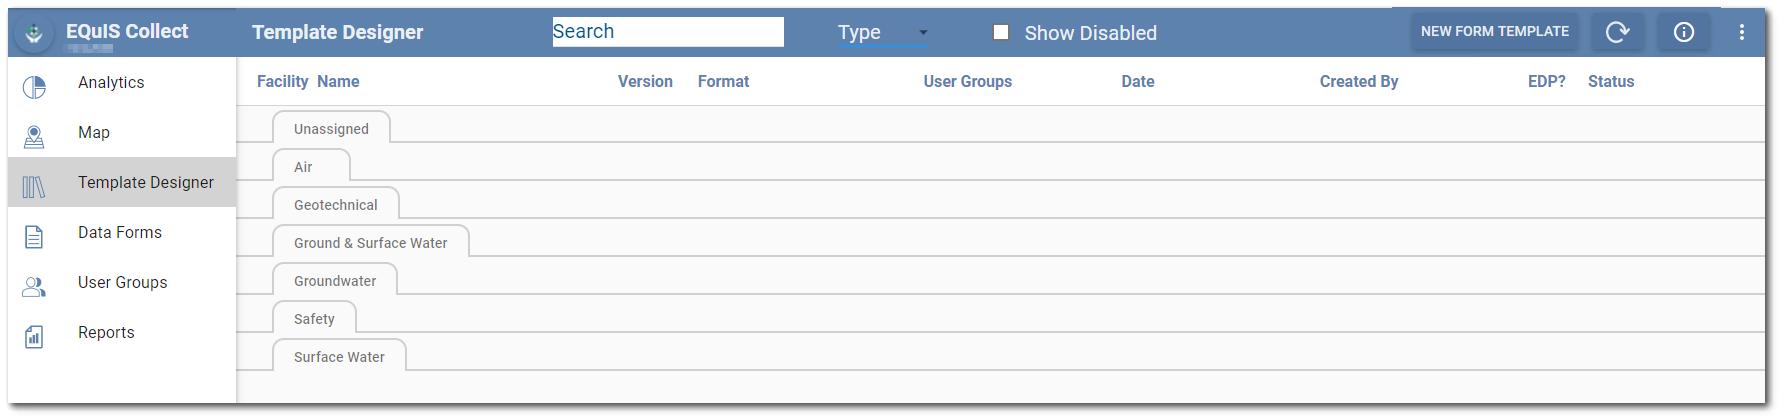The width and height of the screenshot is (1781, 419).
Task: Click the New Form Template button
Action: click(x=1494, y=32)
